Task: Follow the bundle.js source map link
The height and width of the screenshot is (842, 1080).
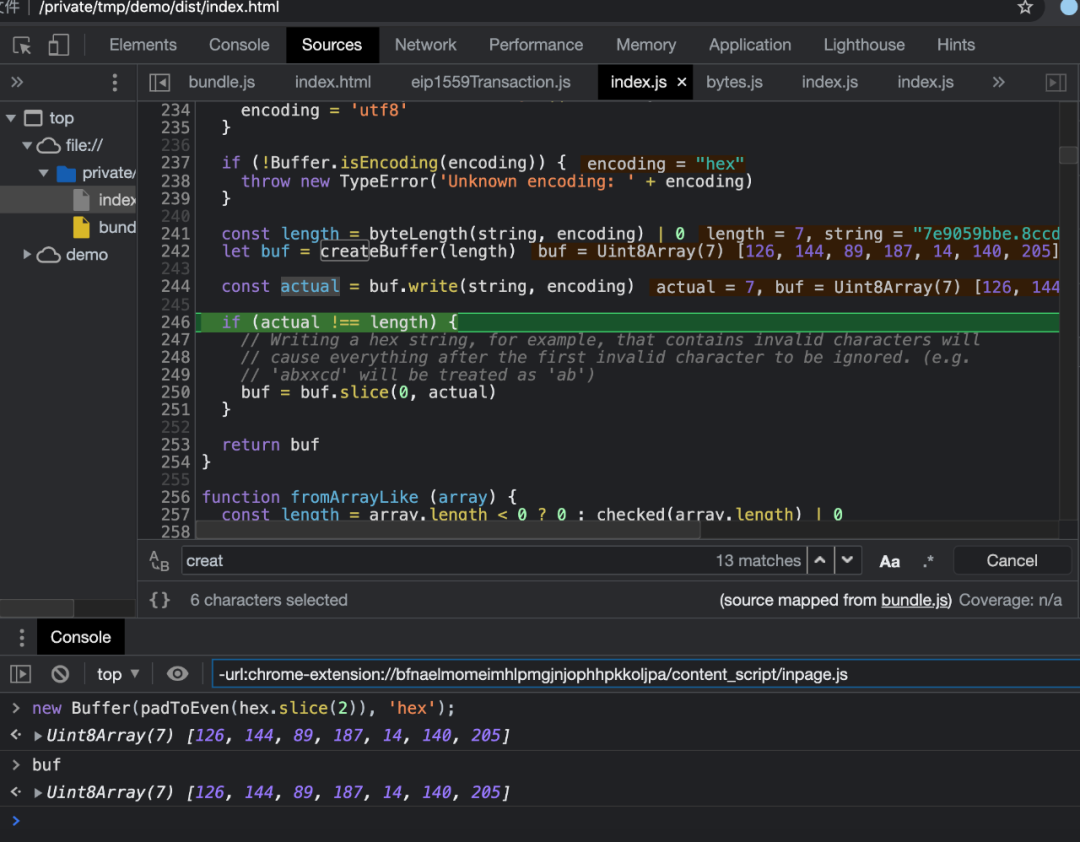Action: click(915, 600)
